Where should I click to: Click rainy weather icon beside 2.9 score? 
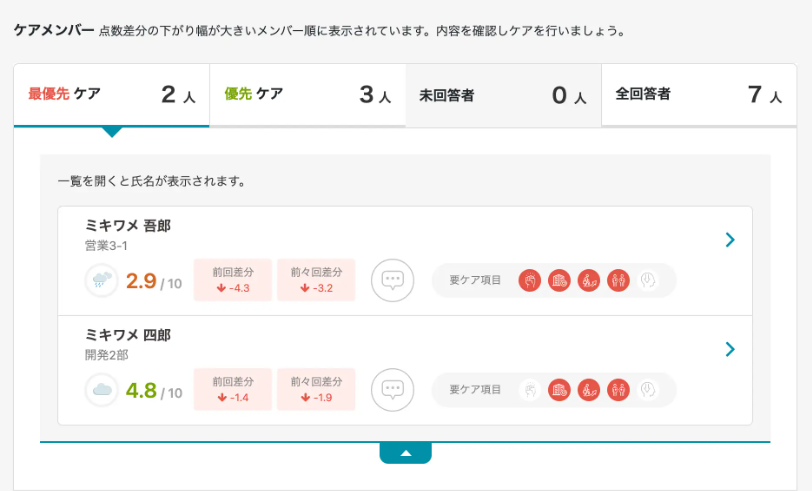tap(102, 281)
